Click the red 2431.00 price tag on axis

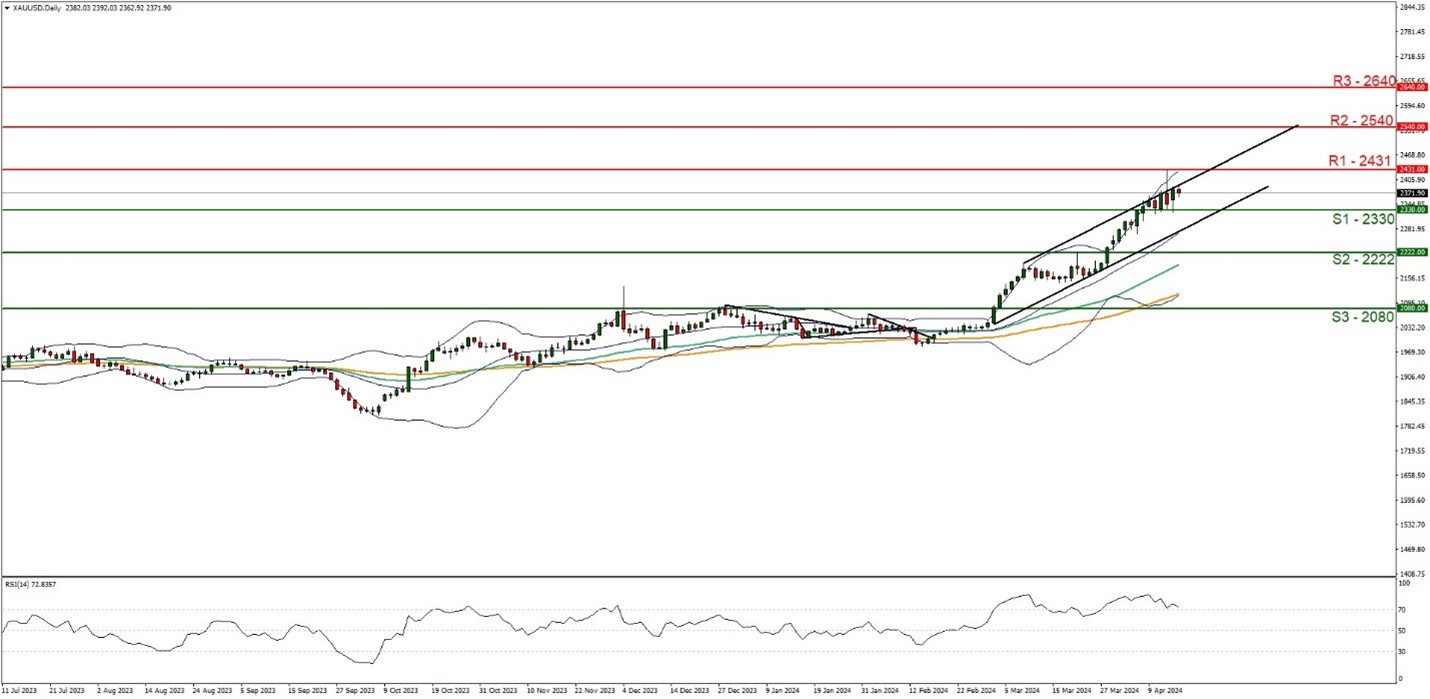click(1411, 170)
